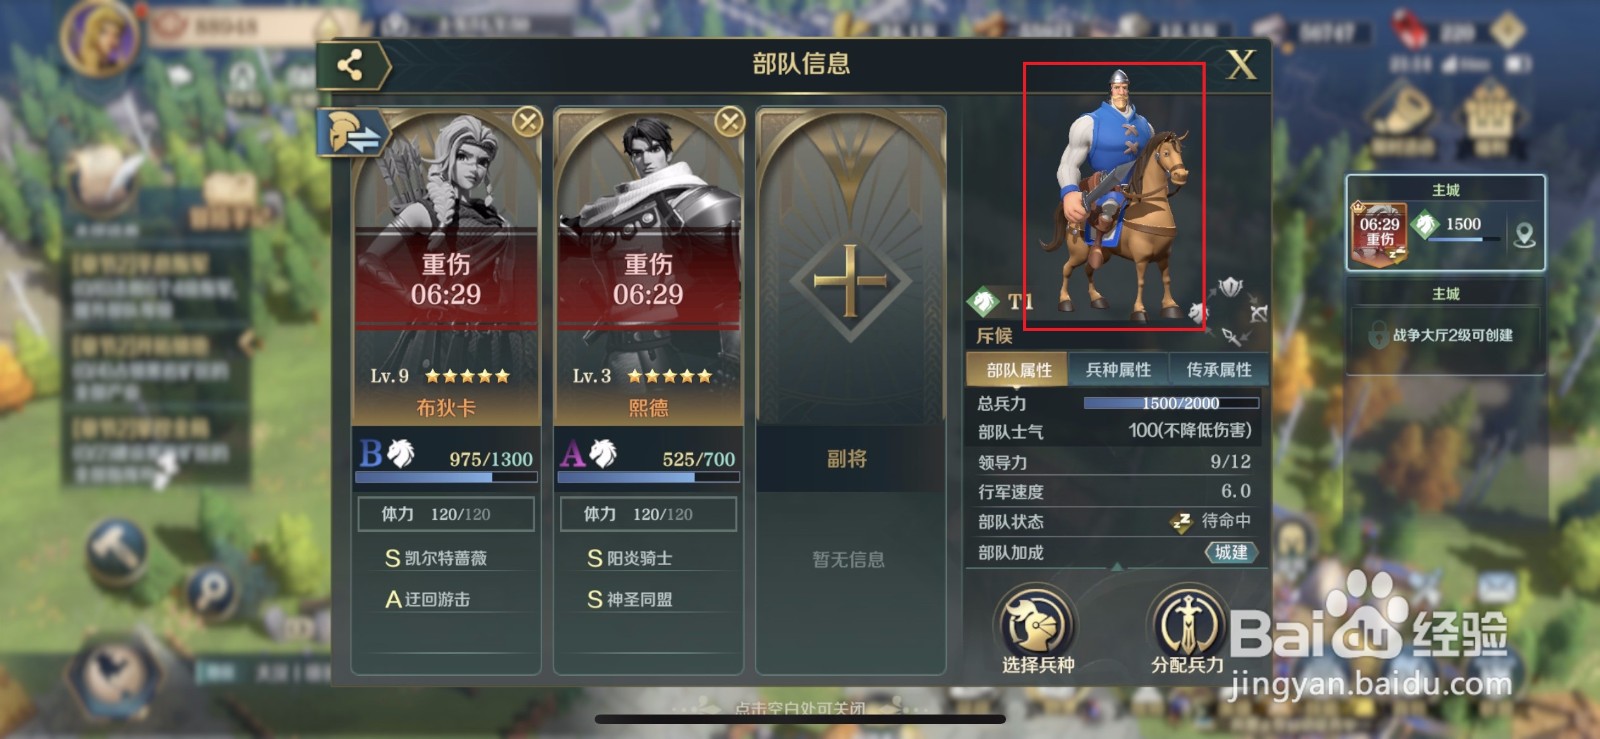Remove 布狄卡 with her X icon
The height and width of the screenshot is (739, 1600).
(x=527, y=122)
